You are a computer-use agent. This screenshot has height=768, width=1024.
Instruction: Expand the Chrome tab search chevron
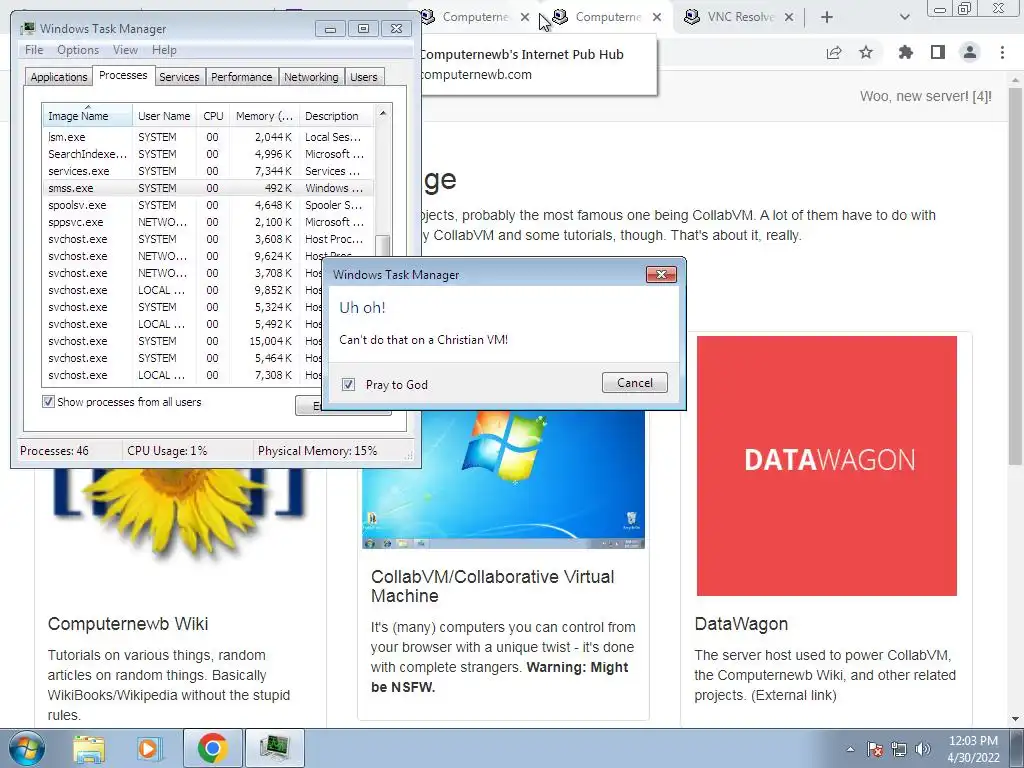tap(904, 18)
